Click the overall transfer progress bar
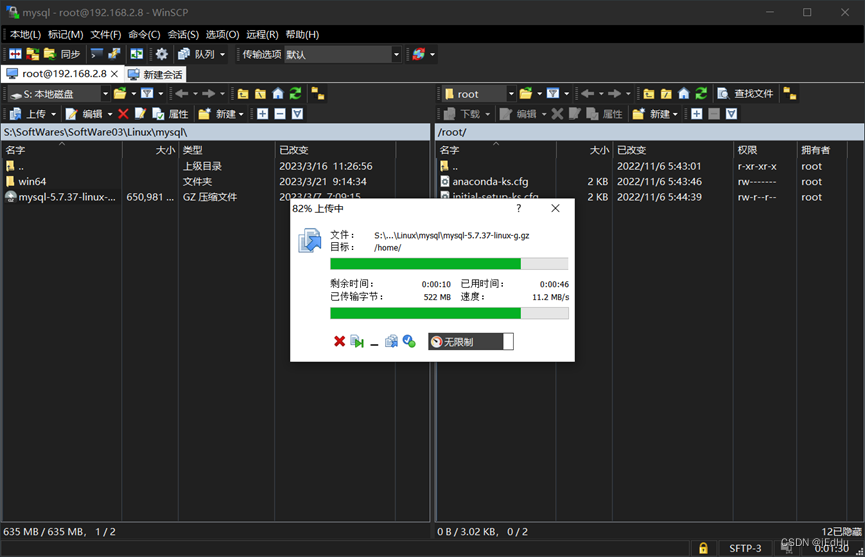 coord(449,313)
